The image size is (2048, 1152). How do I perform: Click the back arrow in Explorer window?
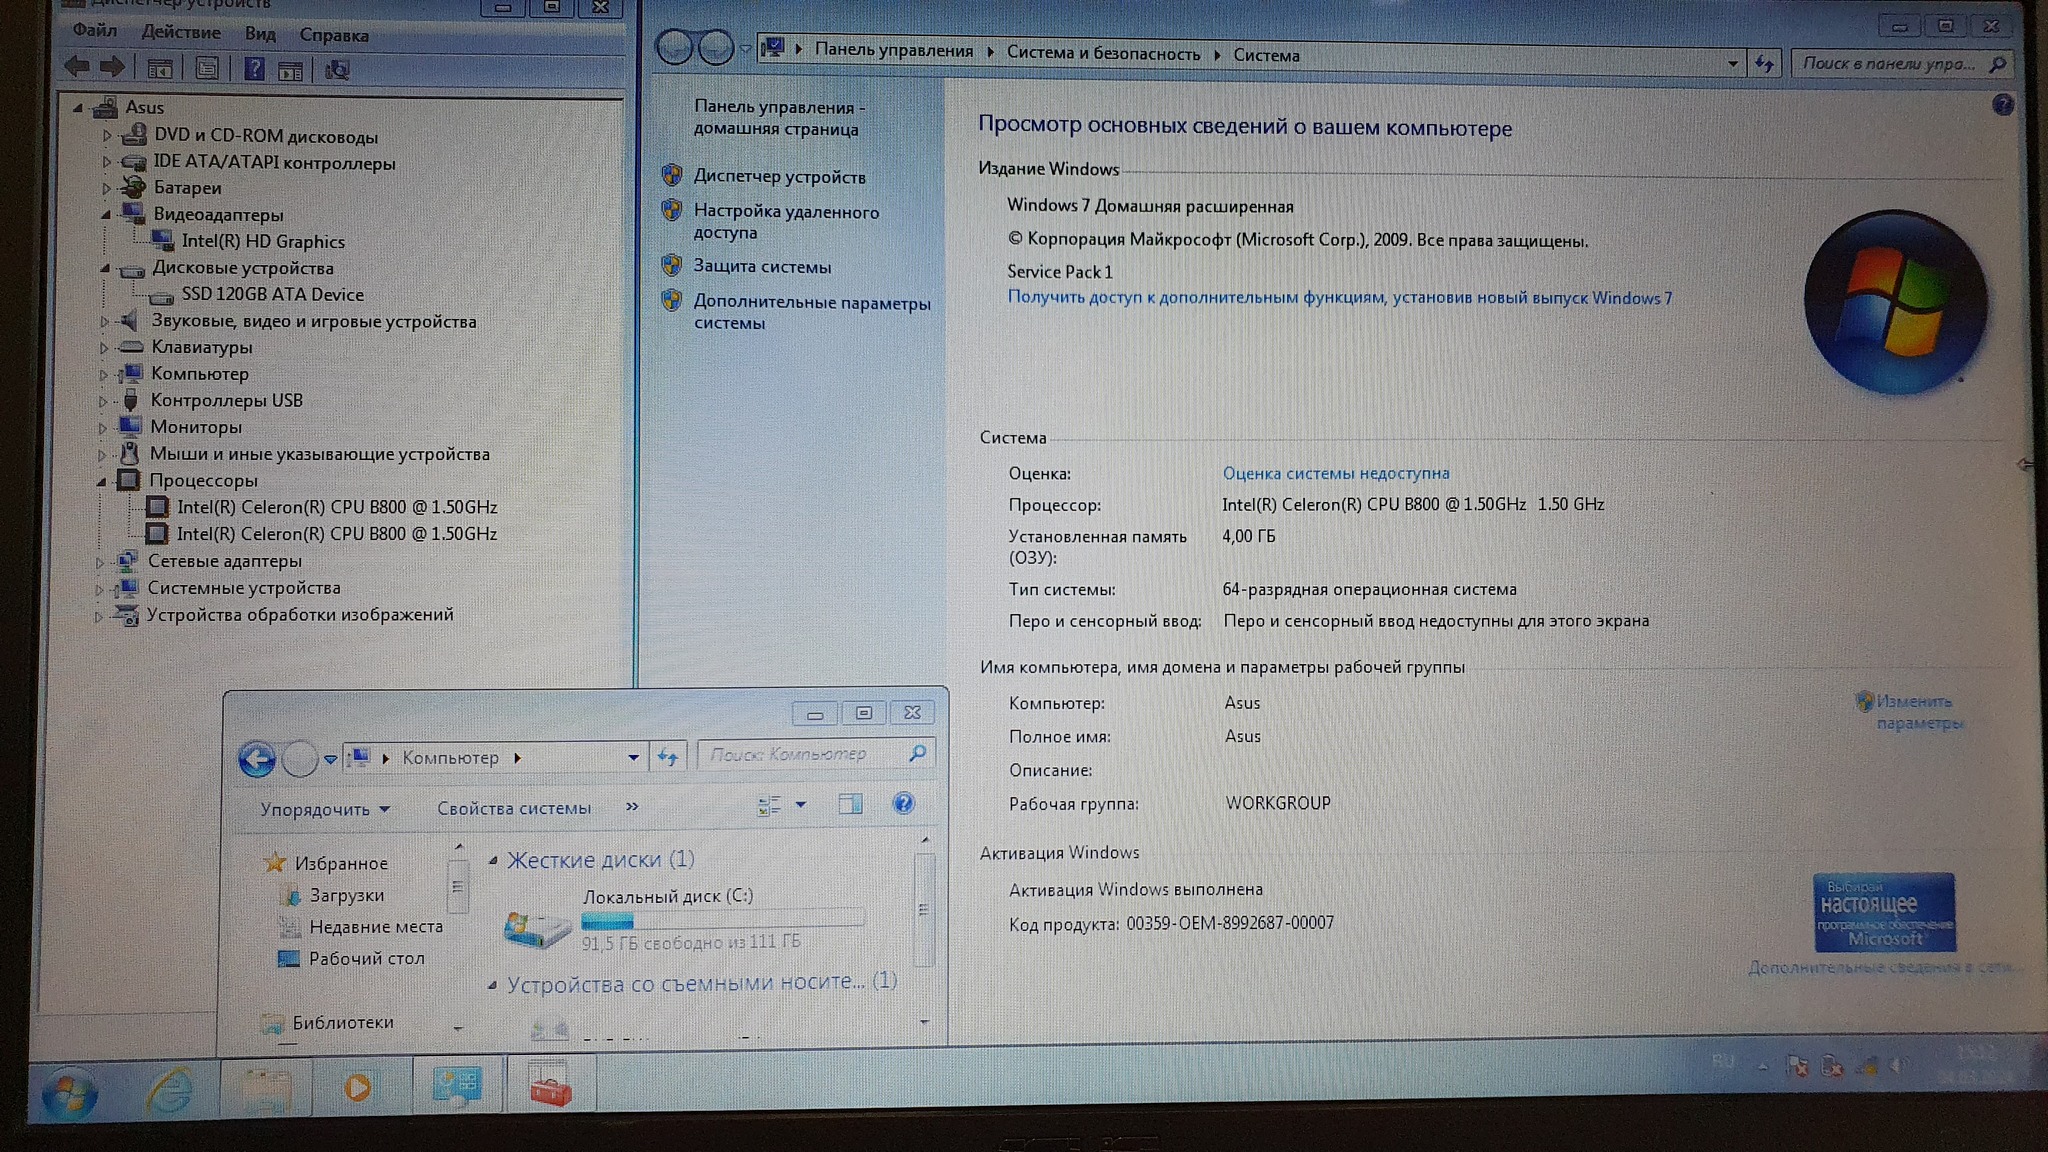coord(257,760)
